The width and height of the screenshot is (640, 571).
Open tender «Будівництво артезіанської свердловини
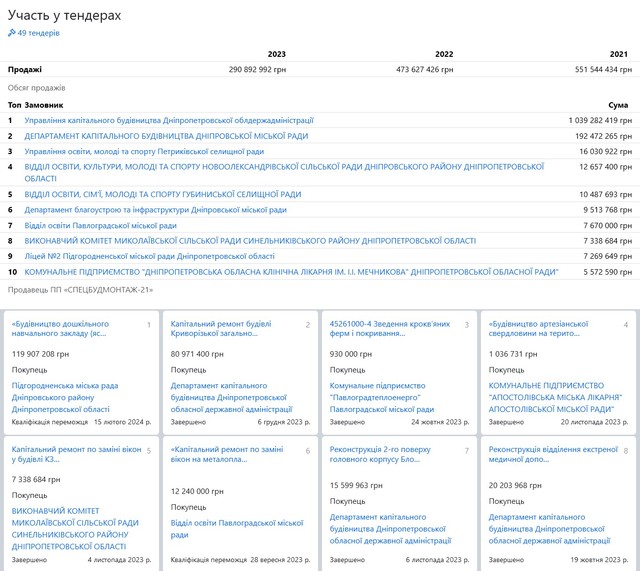click(538, 329)
